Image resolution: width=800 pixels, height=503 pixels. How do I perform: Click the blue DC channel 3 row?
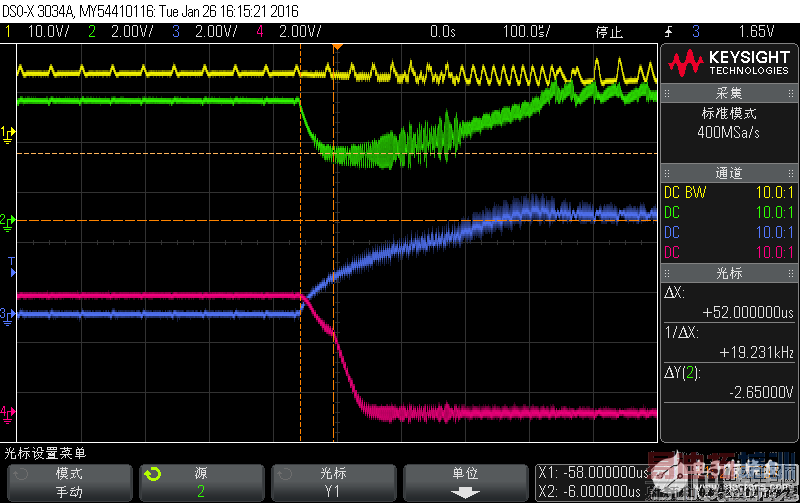click(x=729, y=232)
